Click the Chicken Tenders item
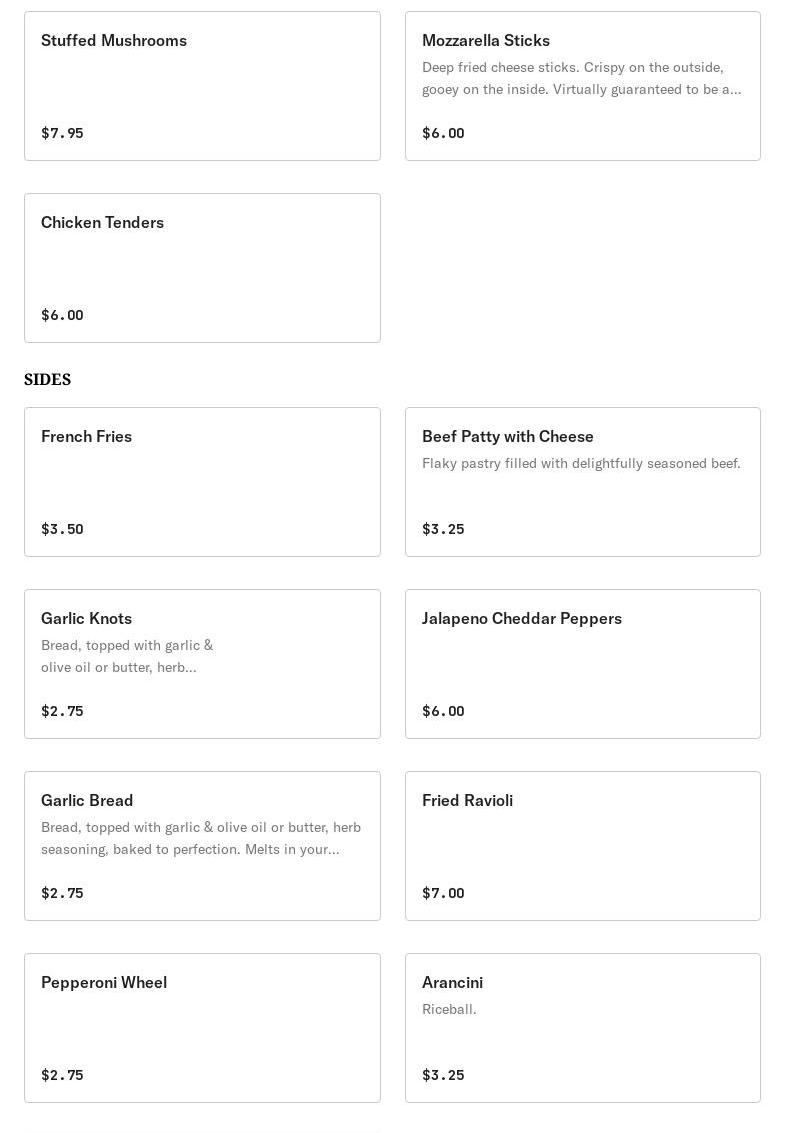 [x=202, y=268]
